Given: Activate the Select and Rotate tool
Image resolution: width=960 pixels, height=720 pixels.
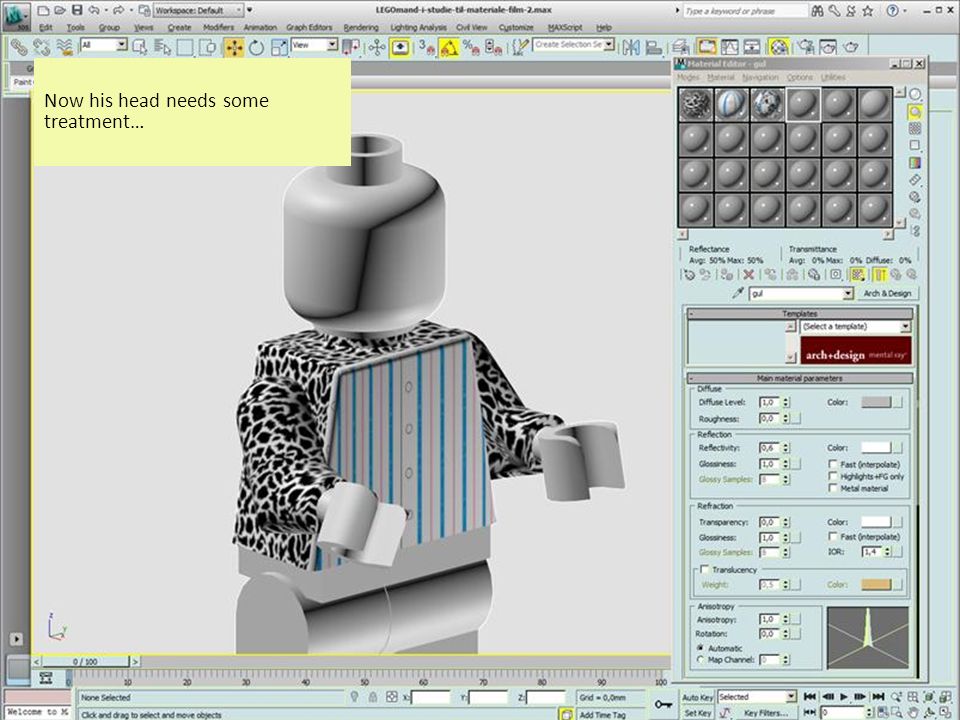Looking at the screenshot, I should 257,47.
